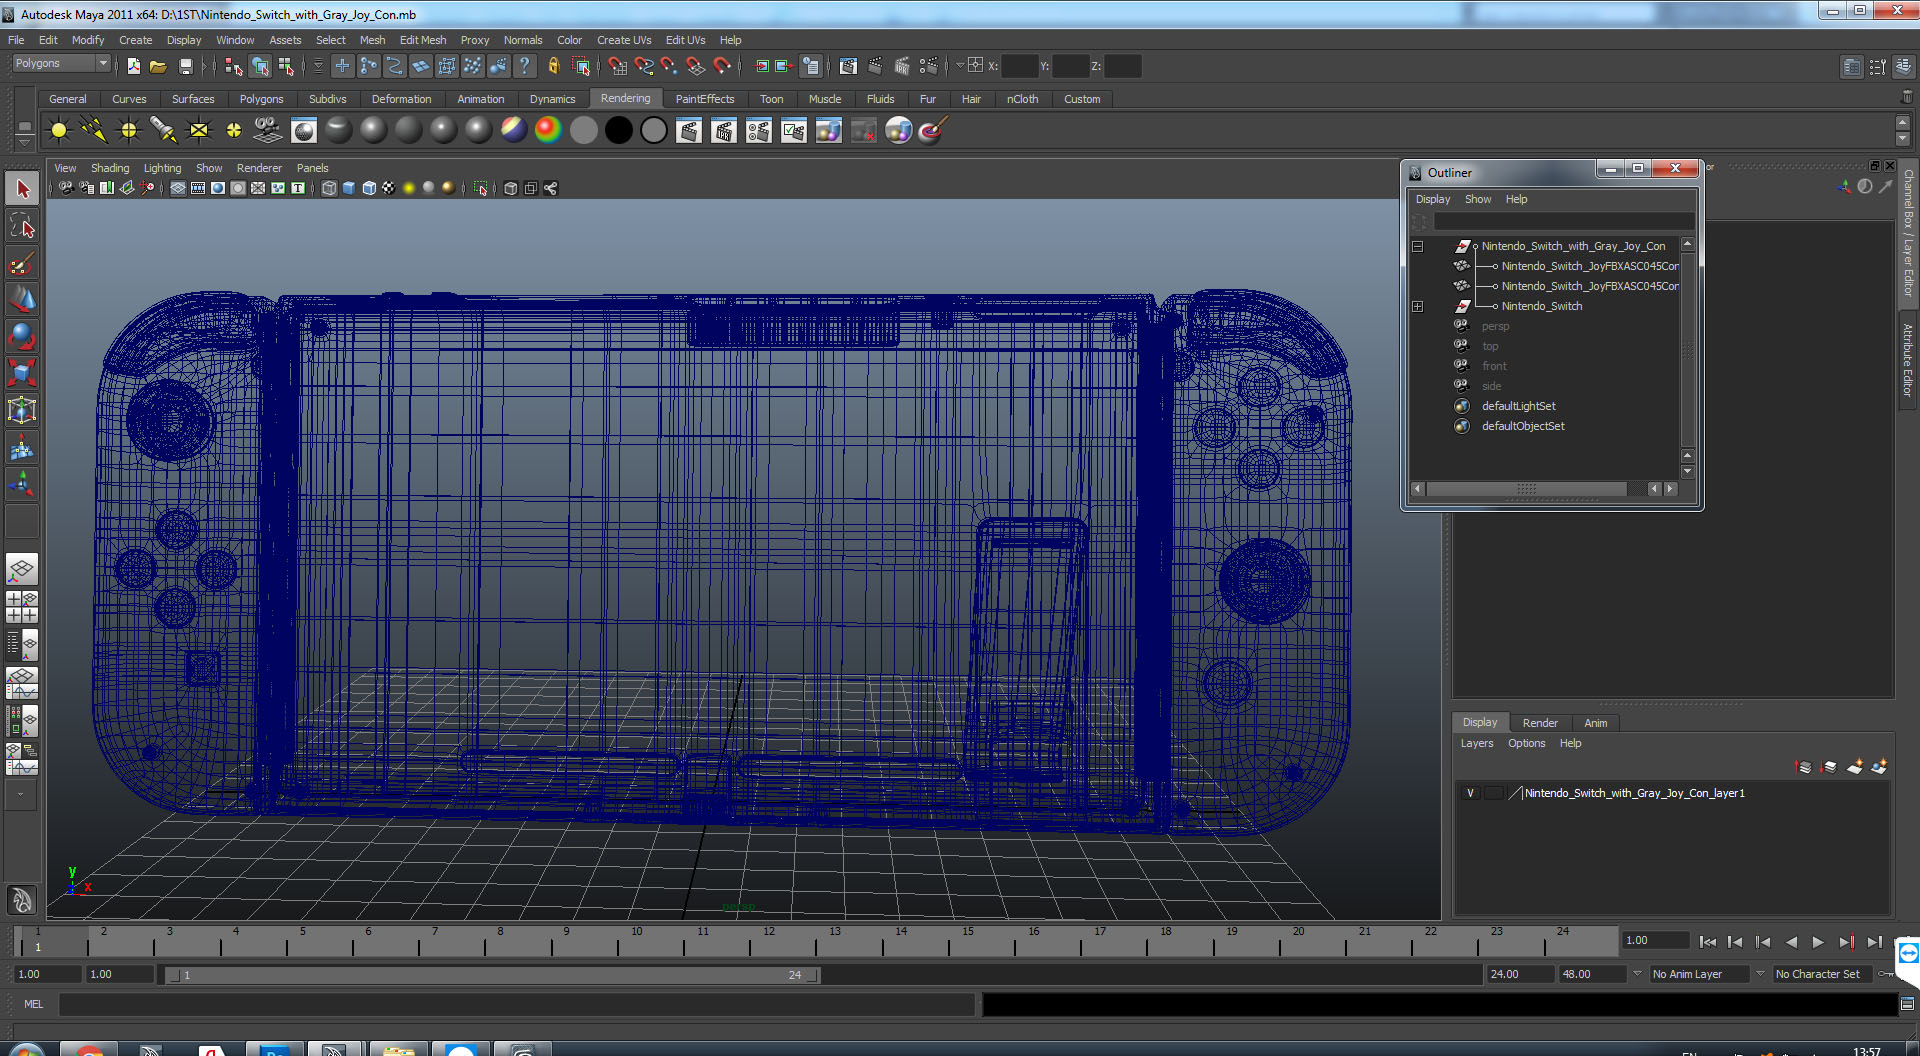
Task: Enable snap to points magnet icon
Action: 669,66
